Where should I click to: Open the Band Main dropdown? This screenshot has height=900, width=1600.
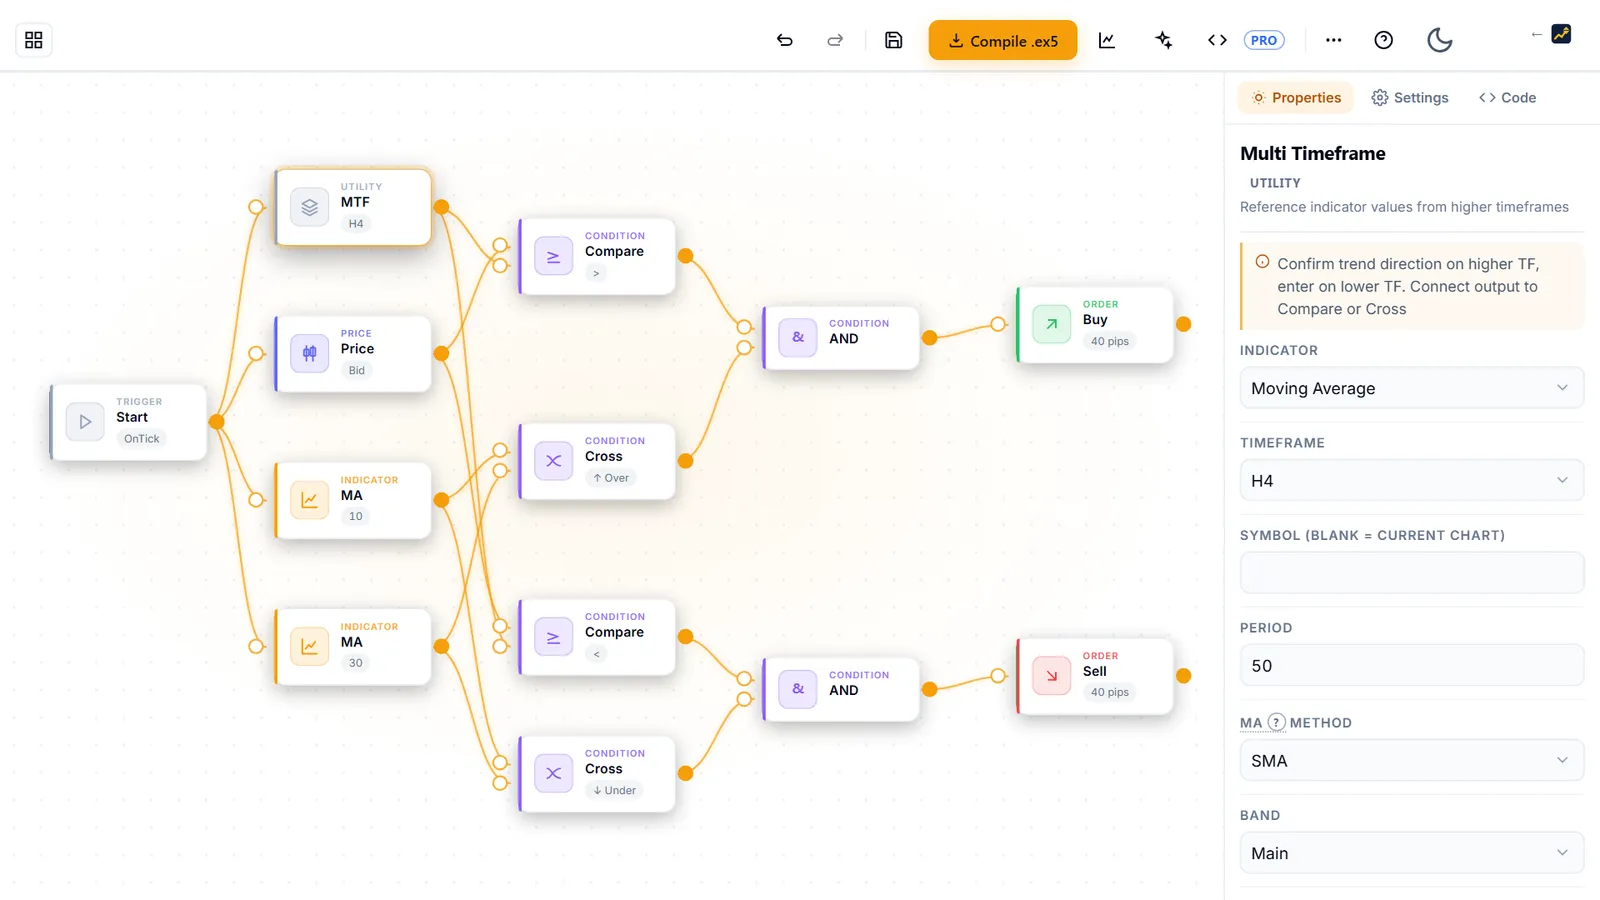point(1411,853)
